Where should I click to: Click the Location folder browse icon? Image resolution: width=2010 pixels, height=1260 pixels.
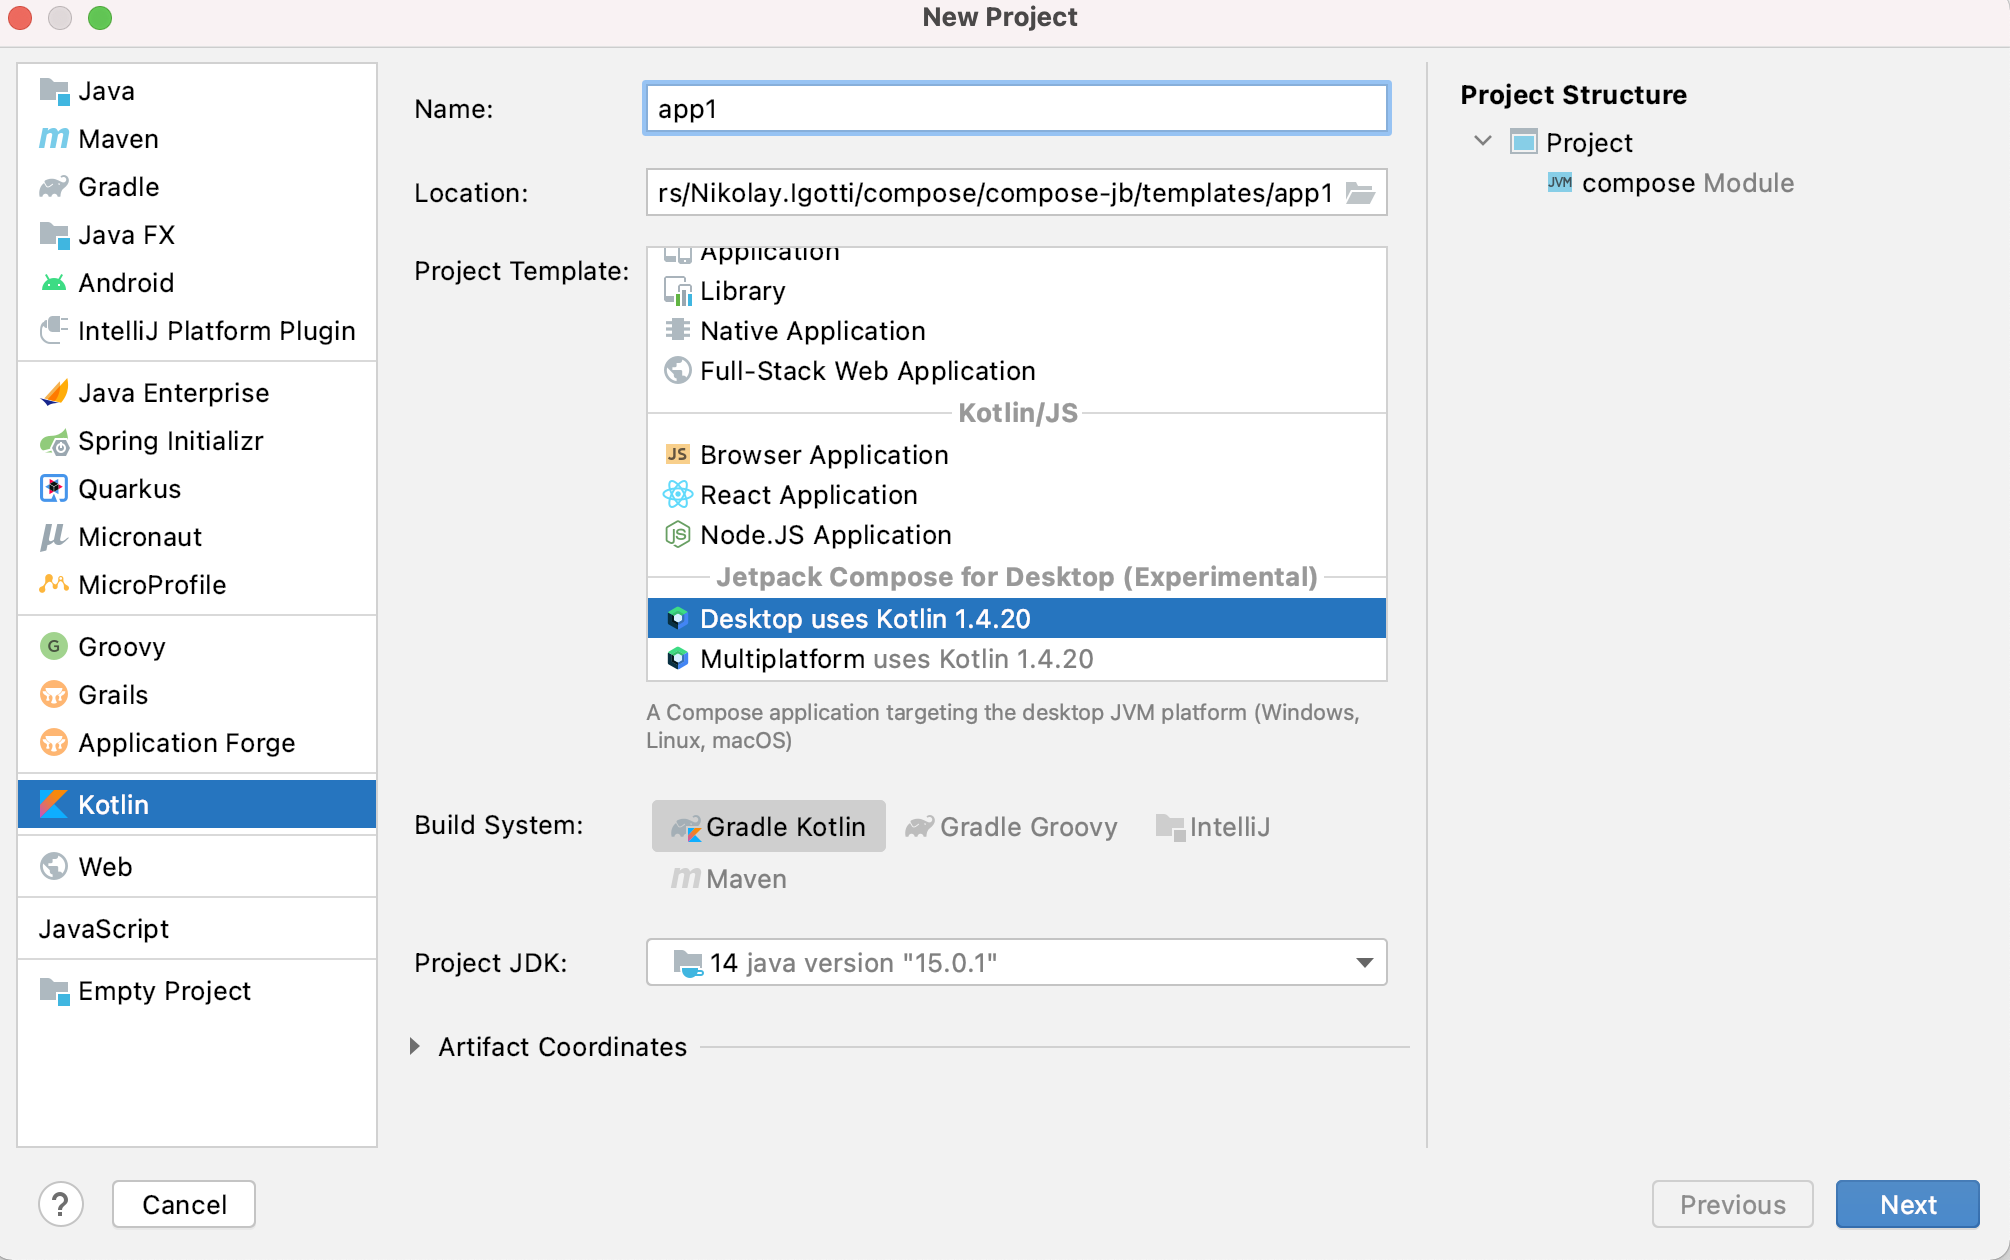point(1361,193)
